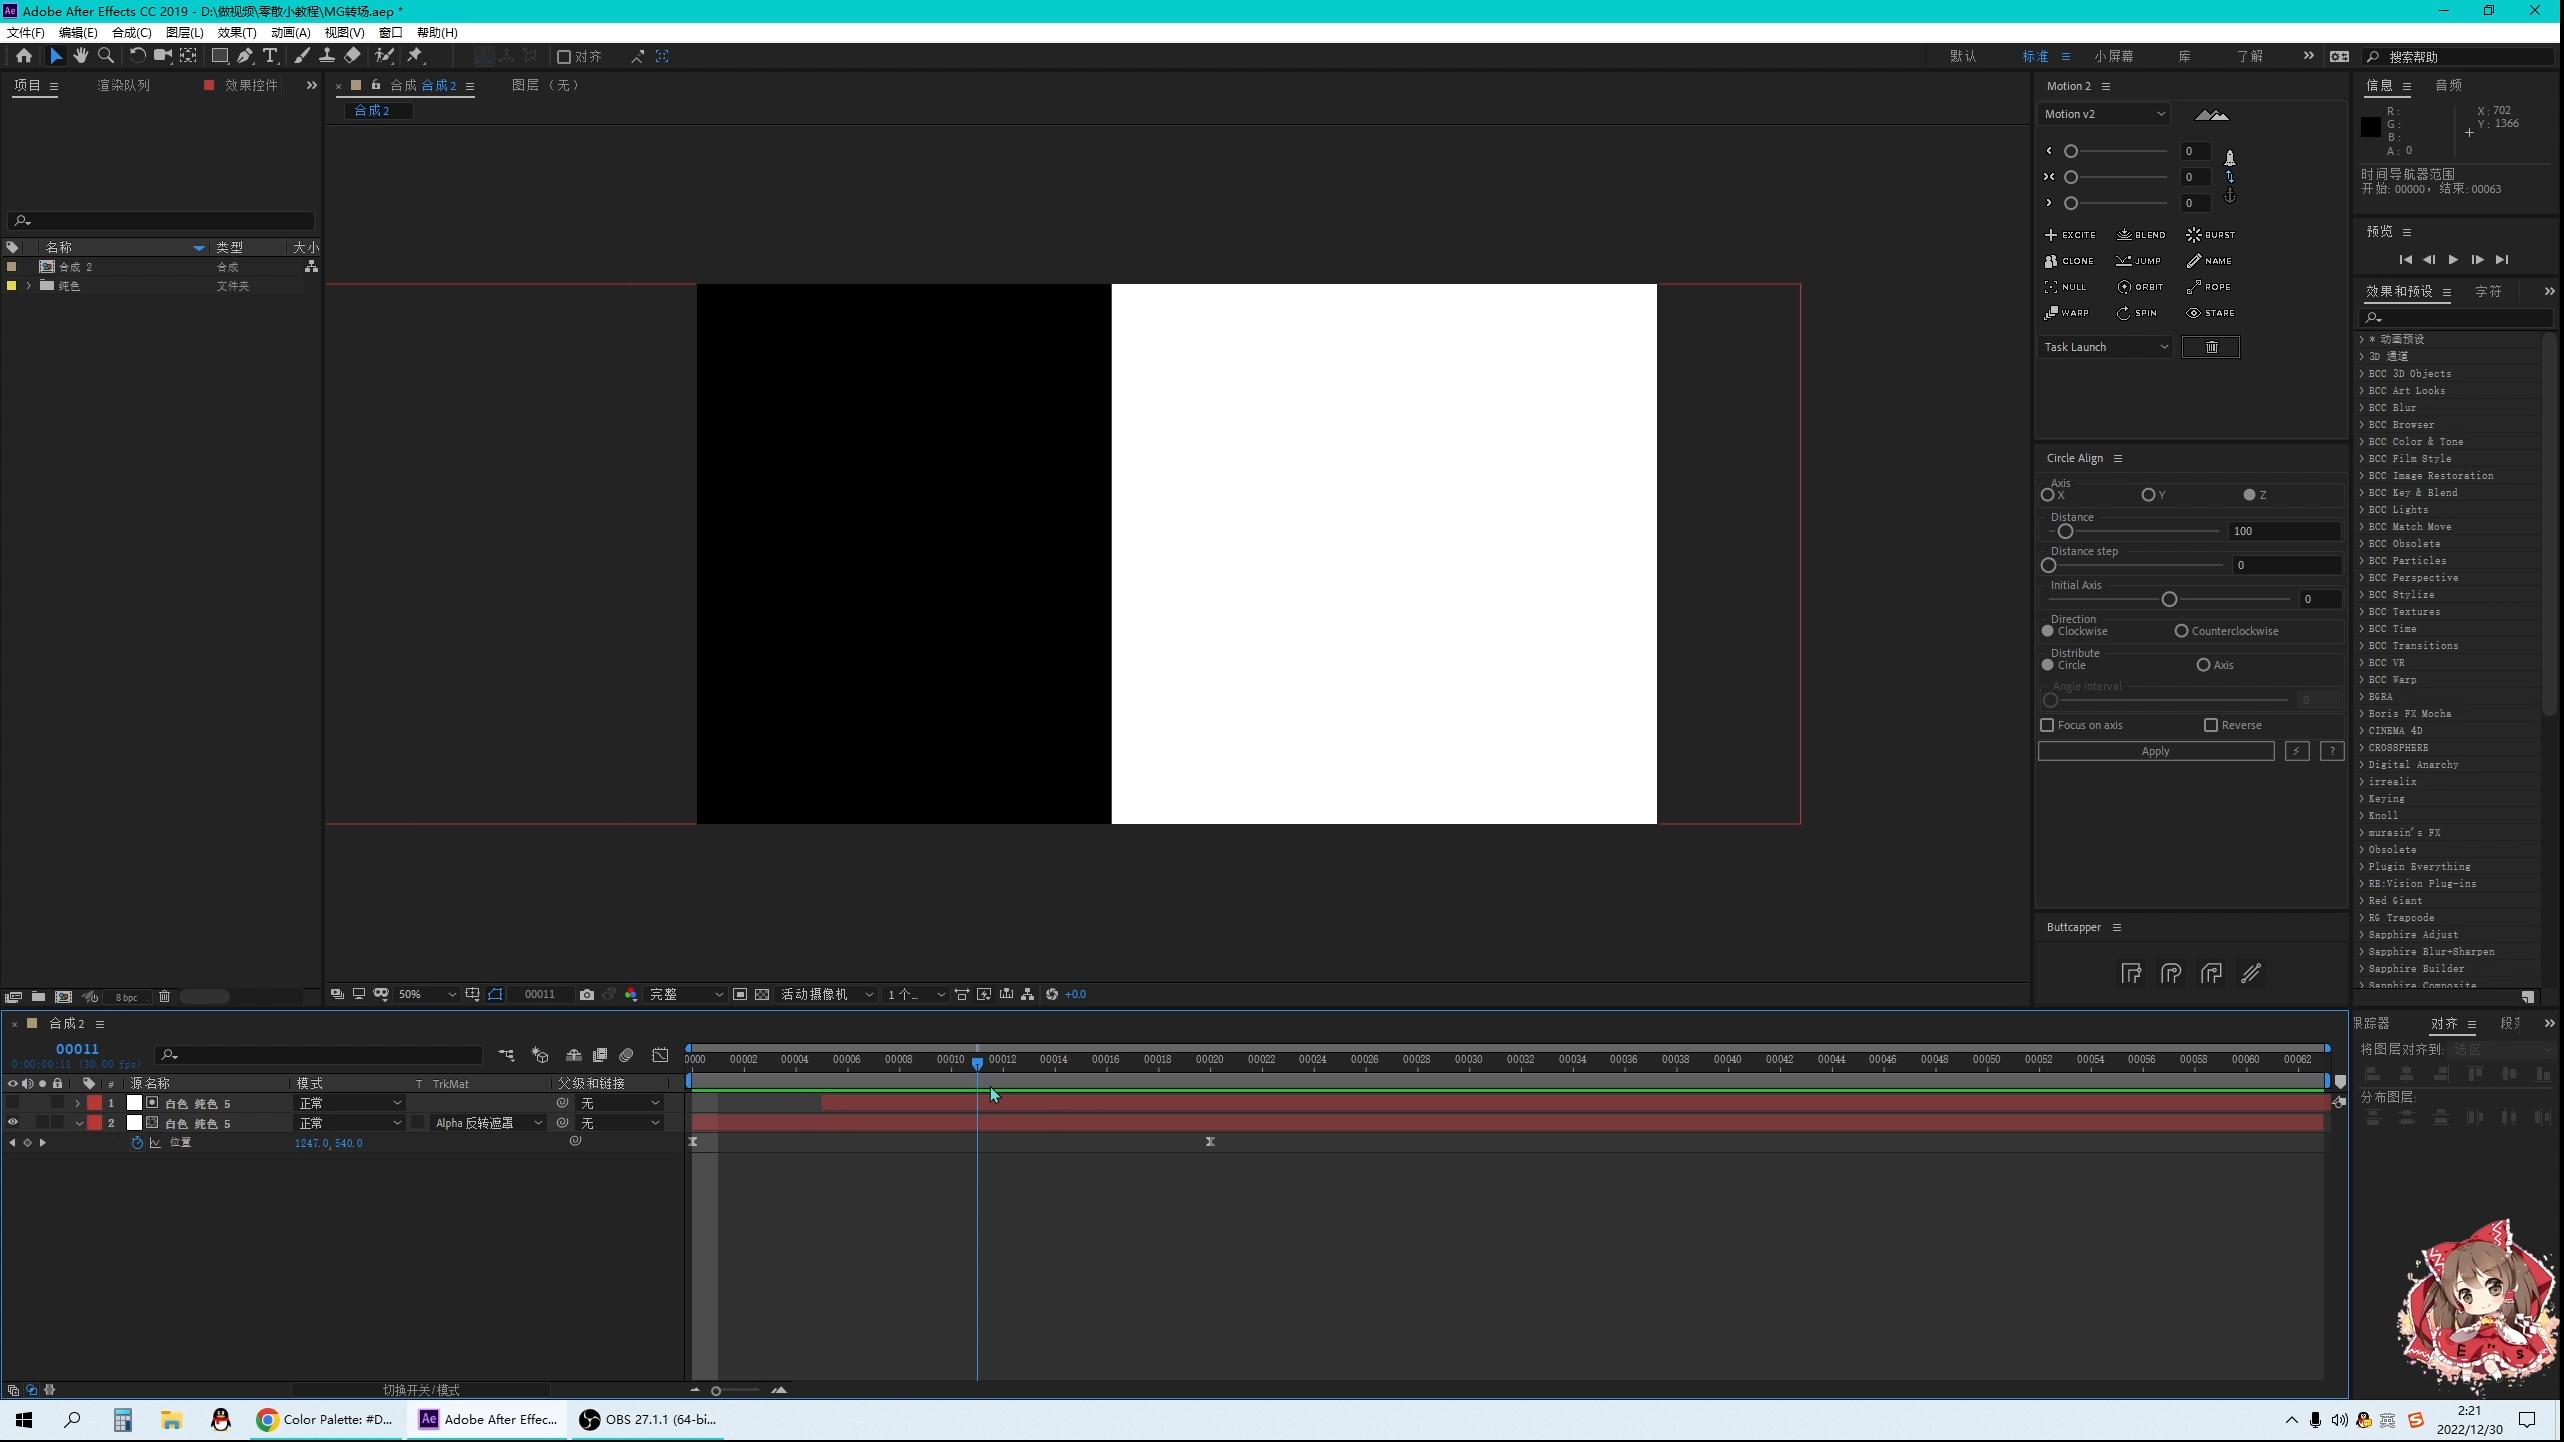Enable motion blur switch in timeline

coord(626,1055)
